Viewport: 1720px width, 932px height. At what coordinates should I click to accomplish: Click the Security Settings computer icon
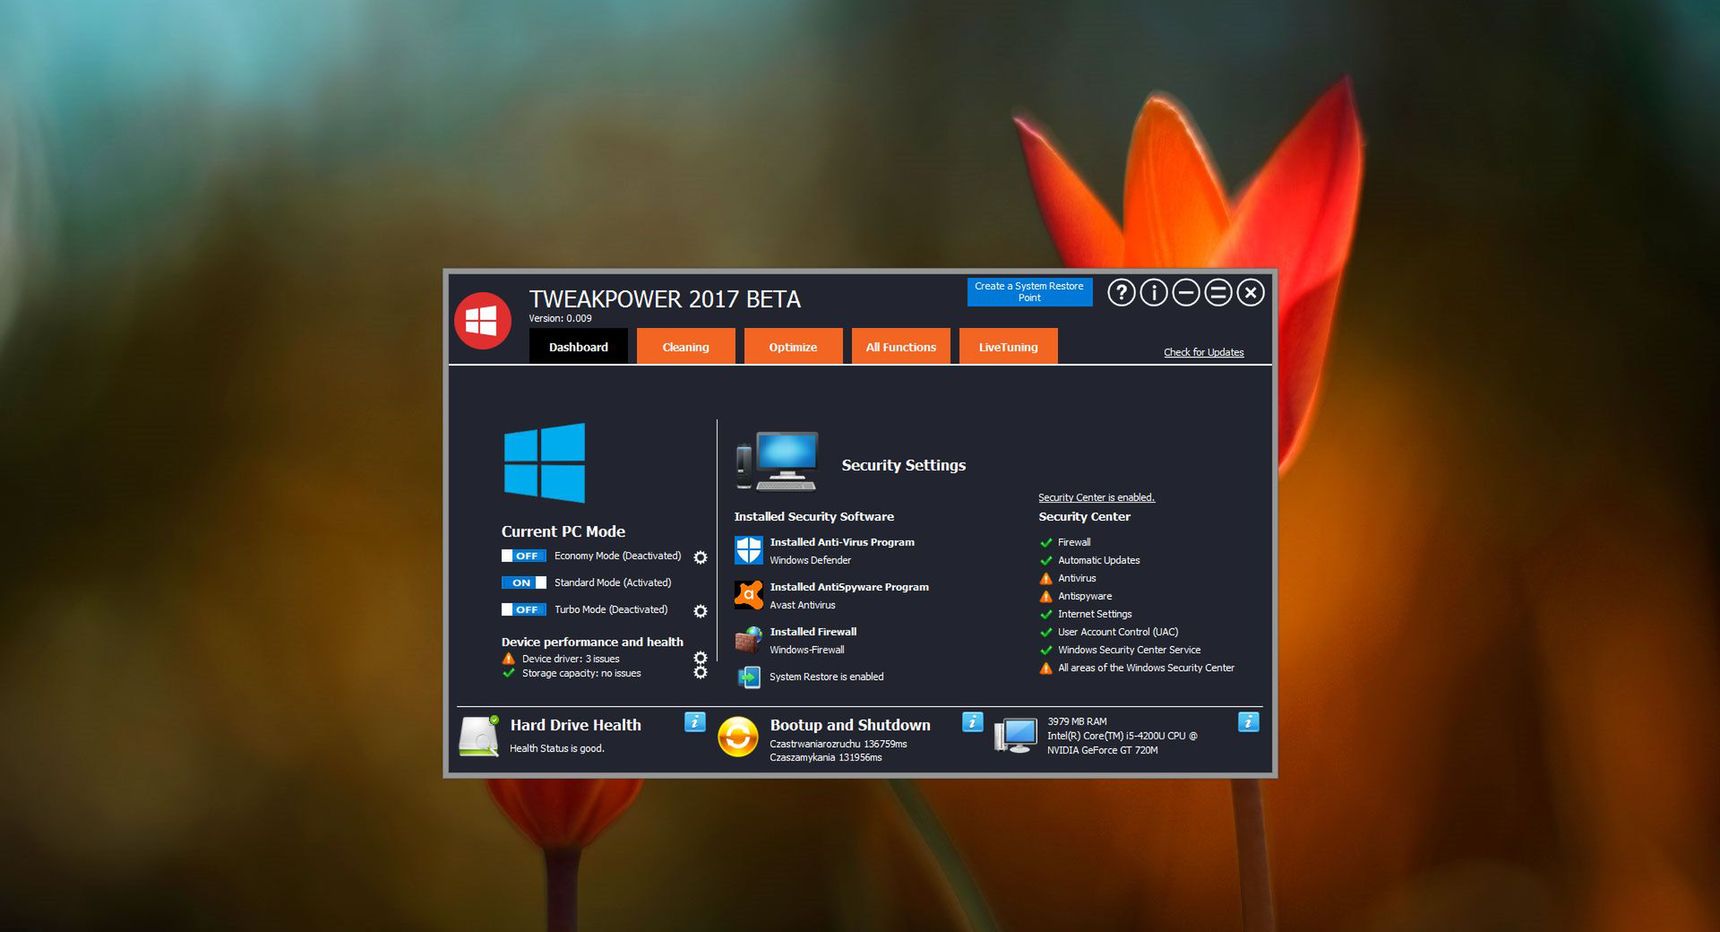(778, 461)
